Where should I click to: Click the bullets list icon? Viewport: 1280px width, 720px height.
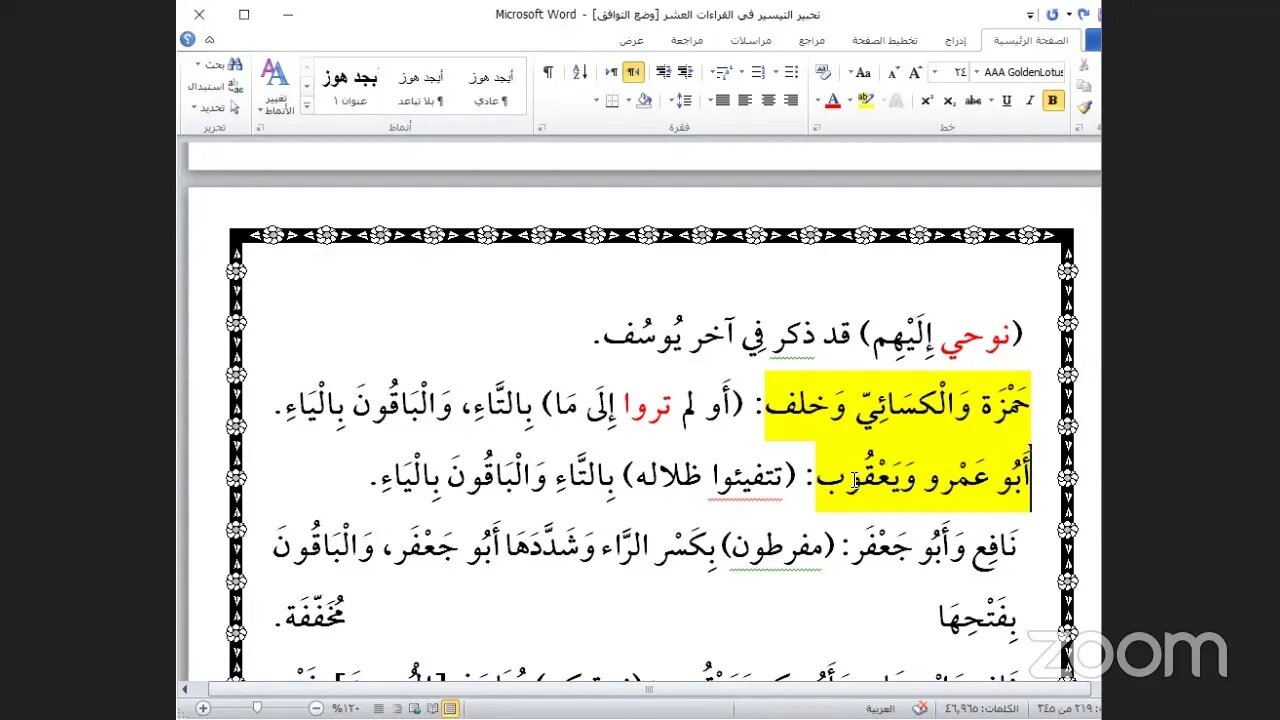click(791, 72)
